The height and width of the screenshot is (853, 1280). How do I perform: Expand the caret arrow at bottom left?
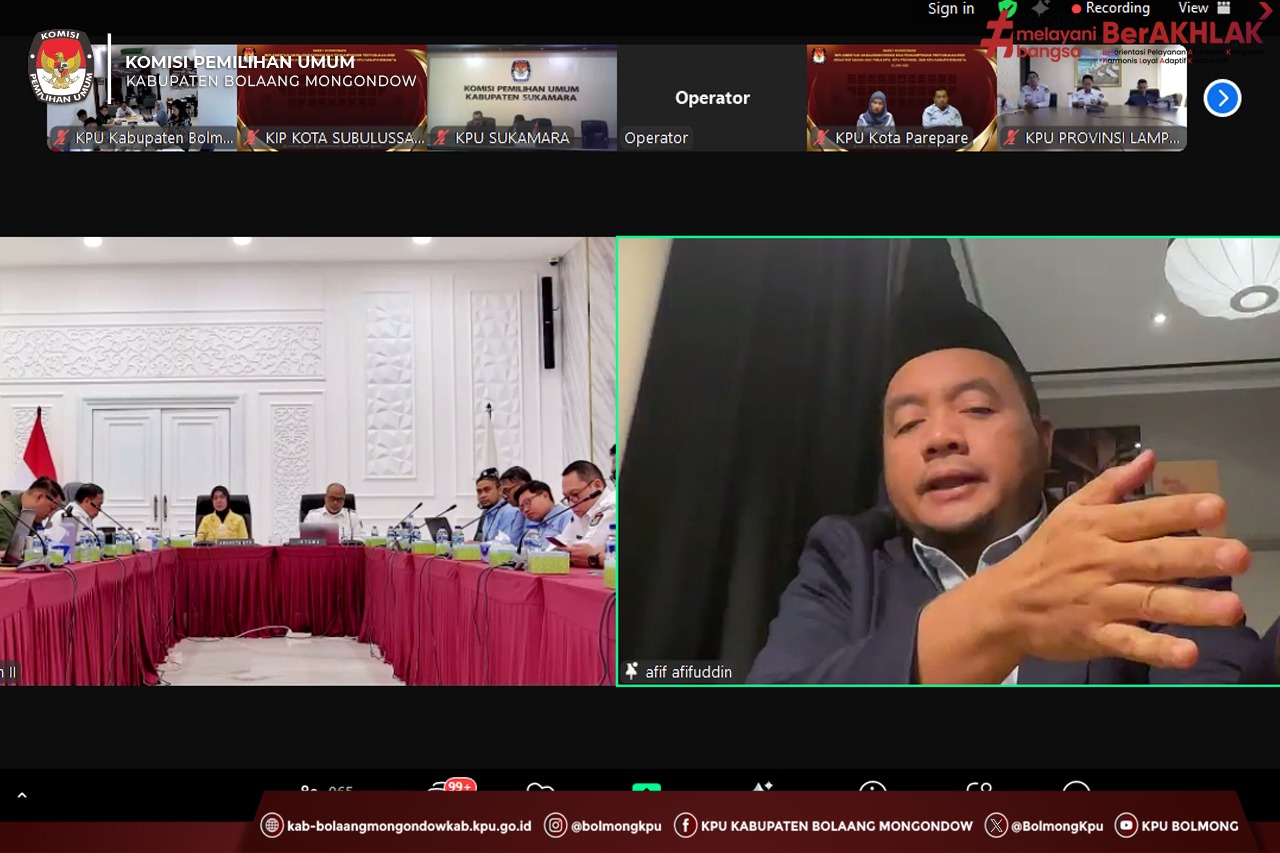point(22,796)
